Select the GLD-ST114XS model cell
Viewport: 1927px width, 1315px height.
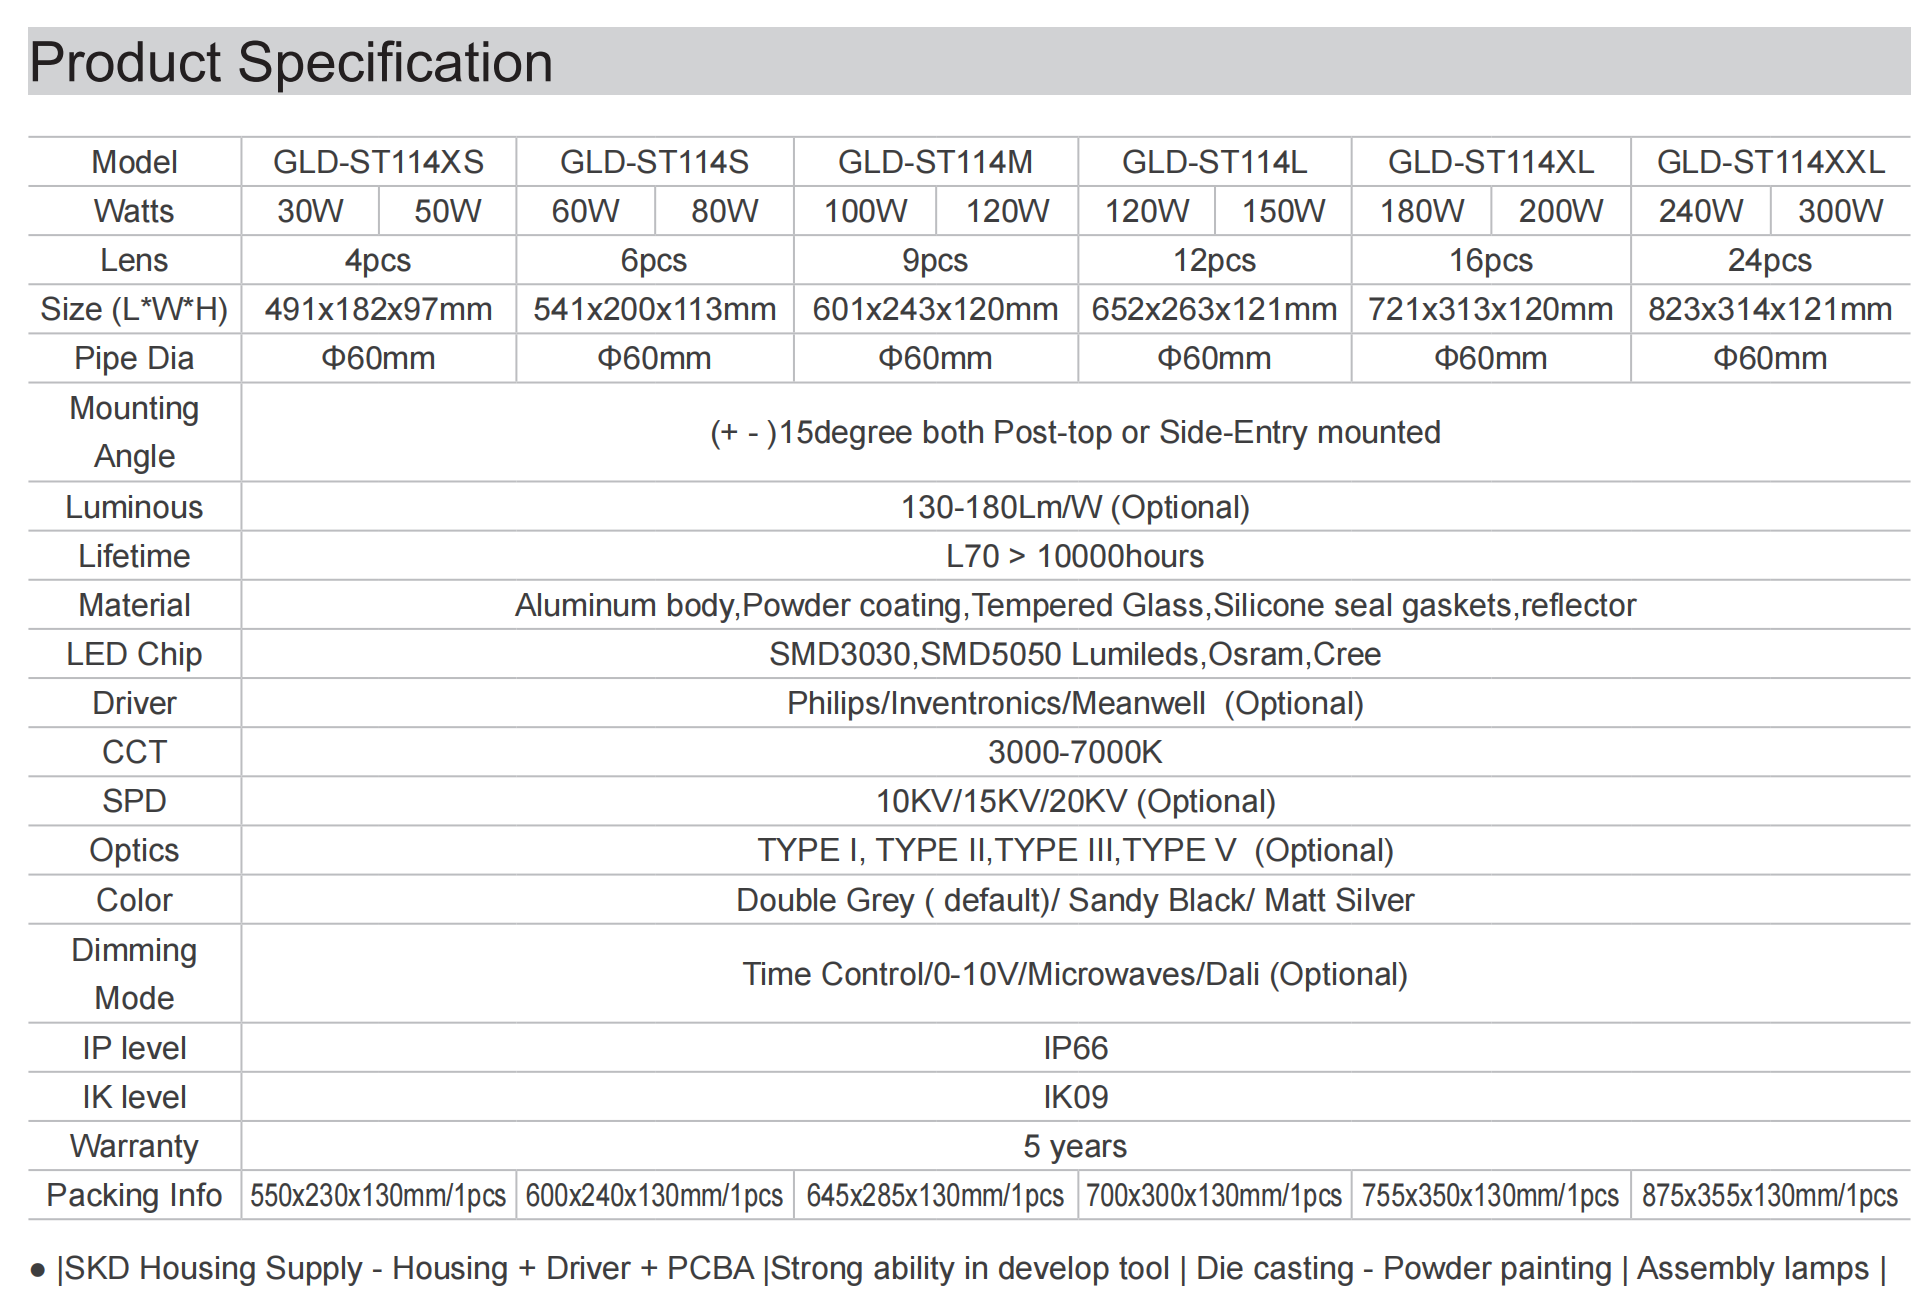pyautogui.click(x=378, y=162)
